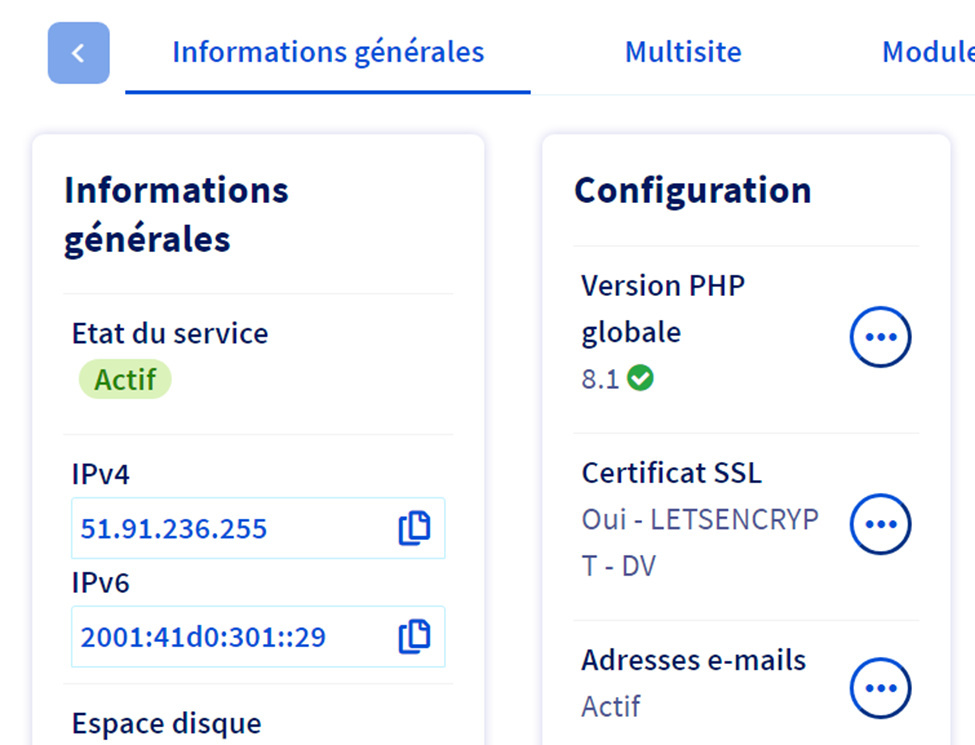Open the Multisite tab
The width and height of the screenshot is (975, 745).
point(683,52)
